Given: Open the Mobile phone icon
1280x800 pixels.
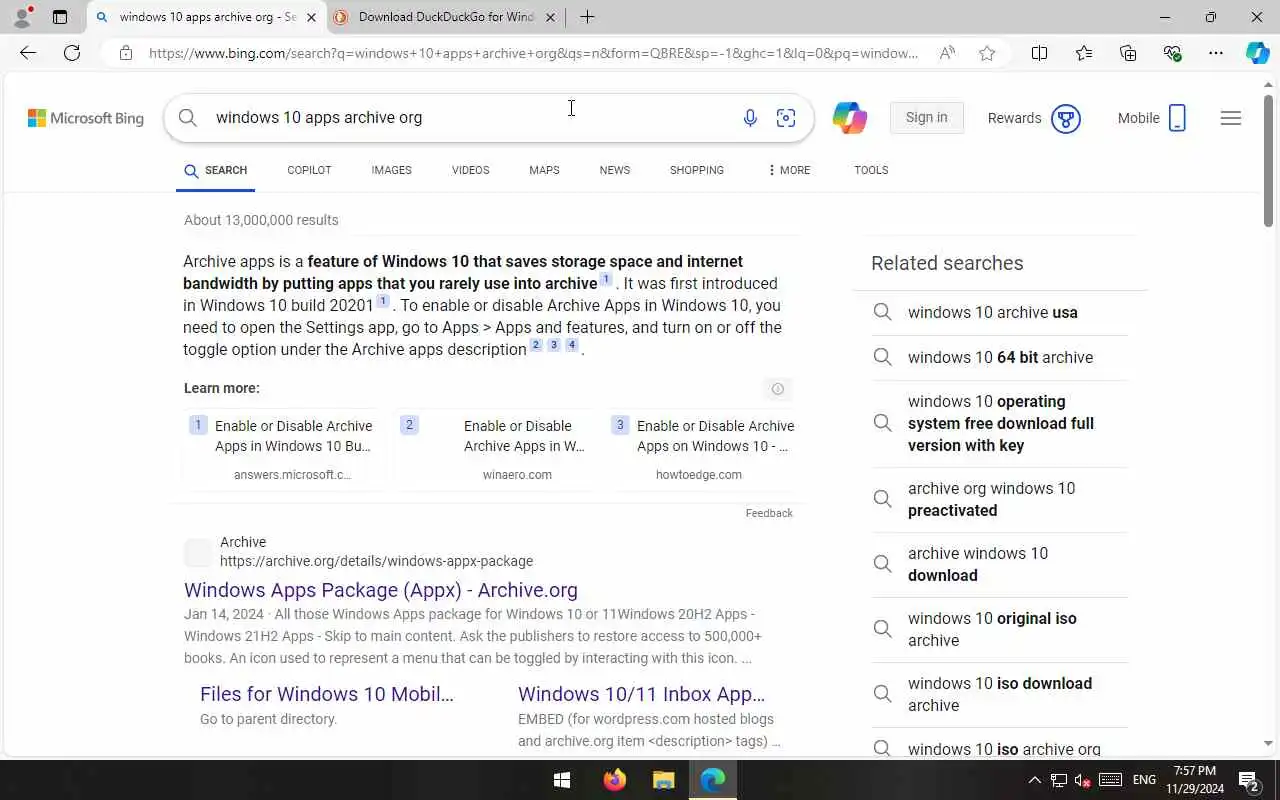Looking at the screenshot, I should coord(1177,118).
